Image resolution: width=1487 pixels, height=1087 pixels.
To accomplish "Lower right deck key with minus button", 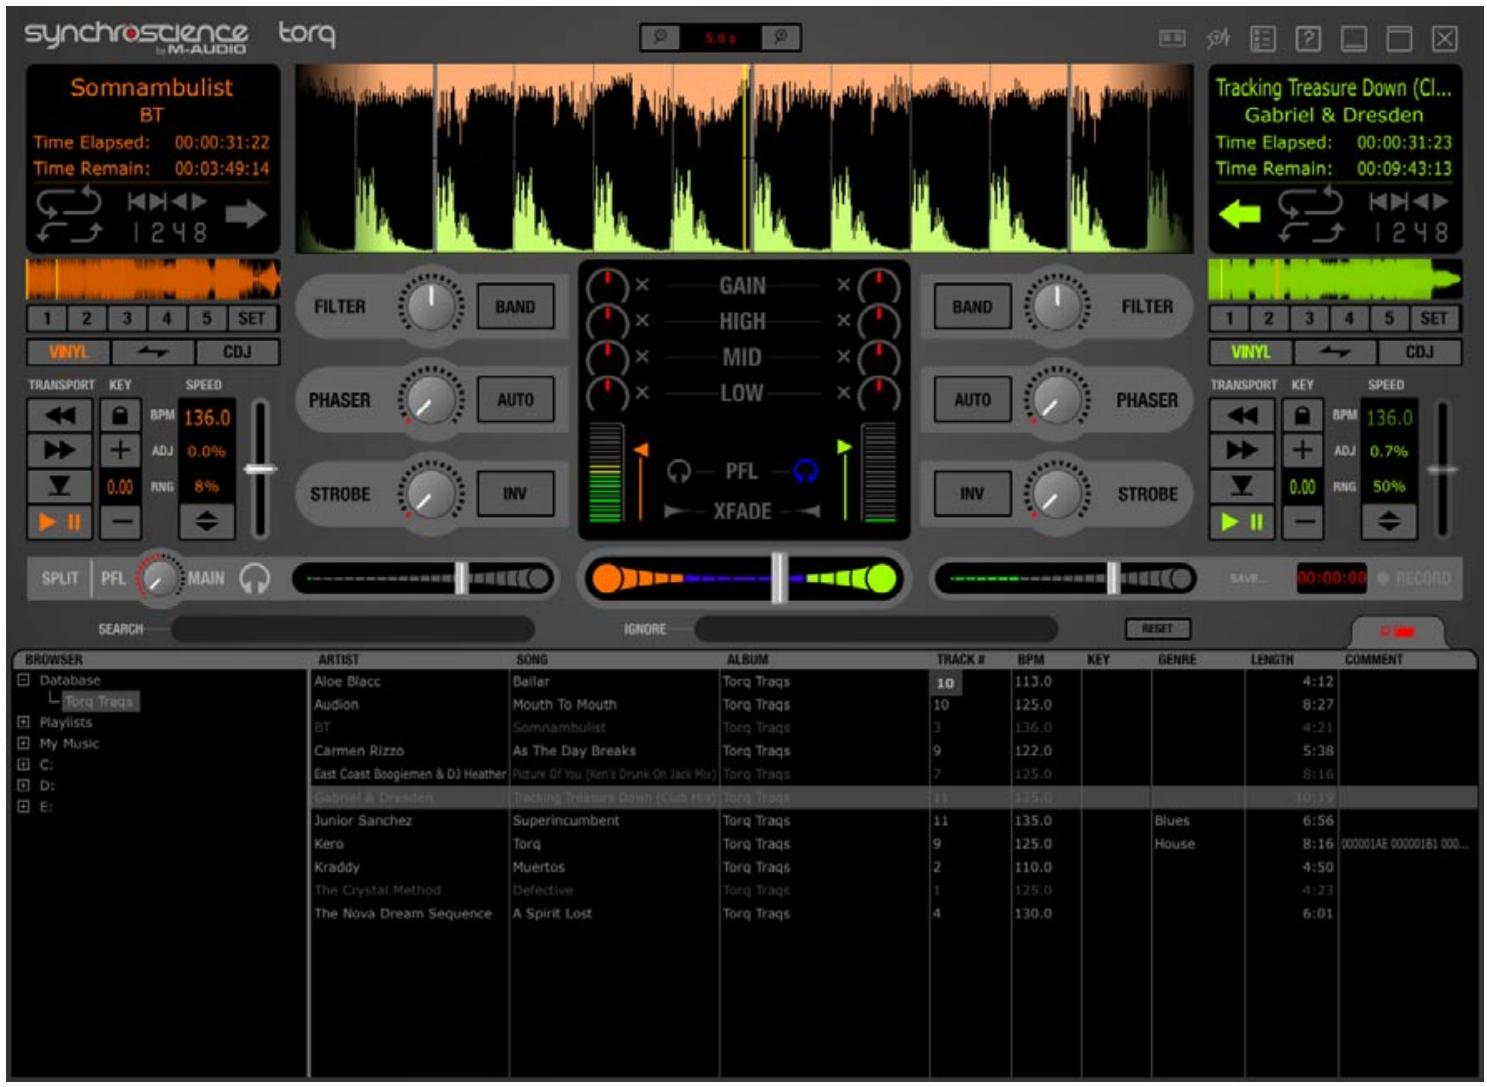I will 1302,521.
